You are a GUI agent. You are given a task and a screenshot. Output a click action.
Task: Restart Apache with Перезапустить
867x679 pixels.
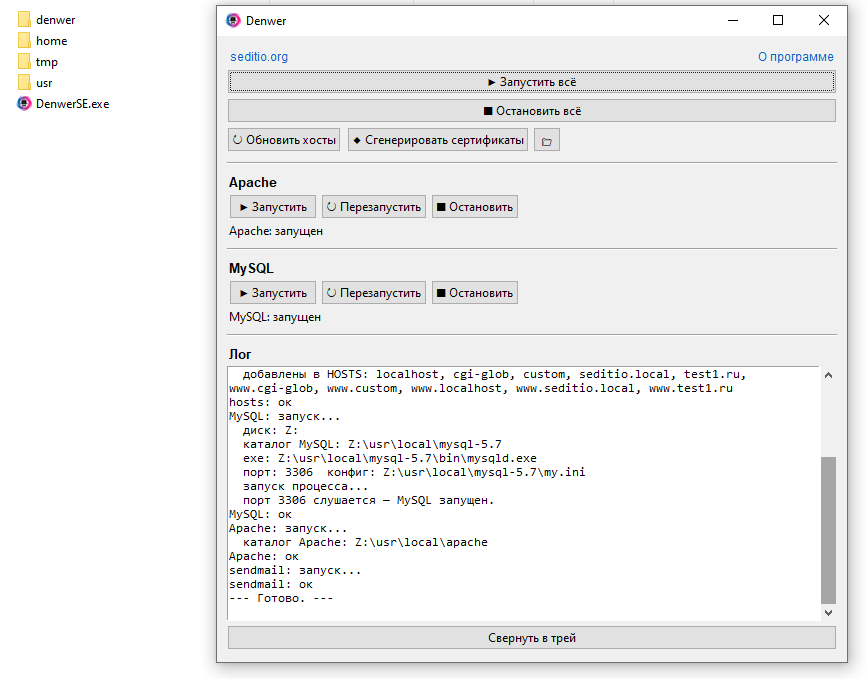click(373, 207)
